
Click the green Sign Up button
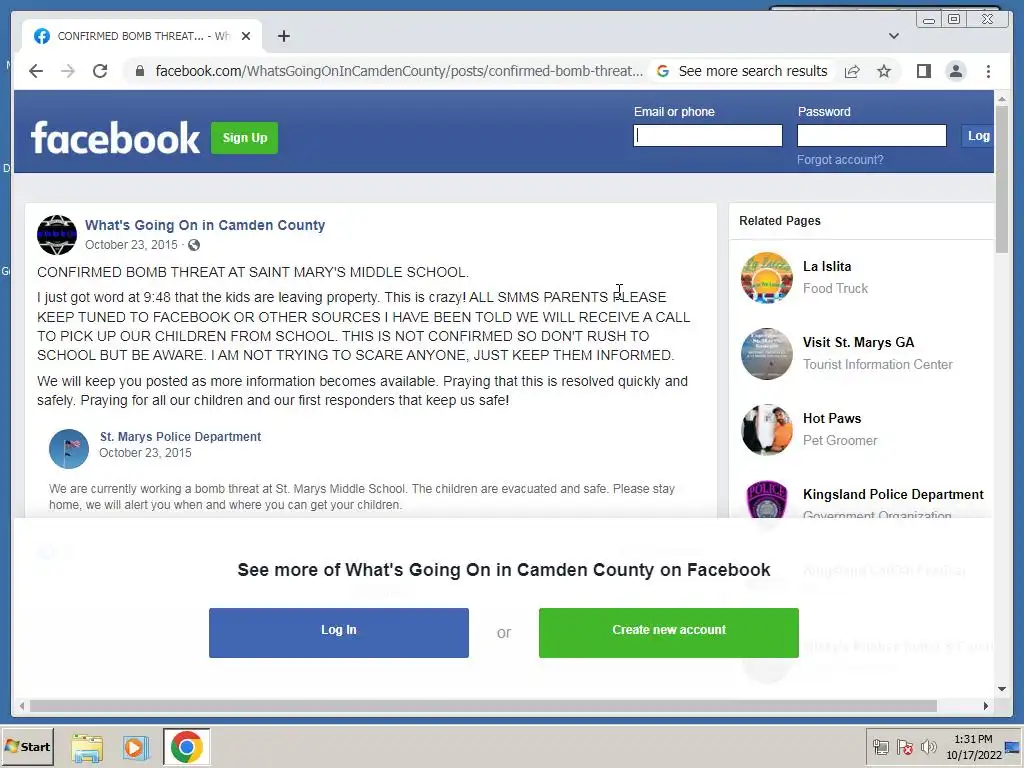coord(244,138)
